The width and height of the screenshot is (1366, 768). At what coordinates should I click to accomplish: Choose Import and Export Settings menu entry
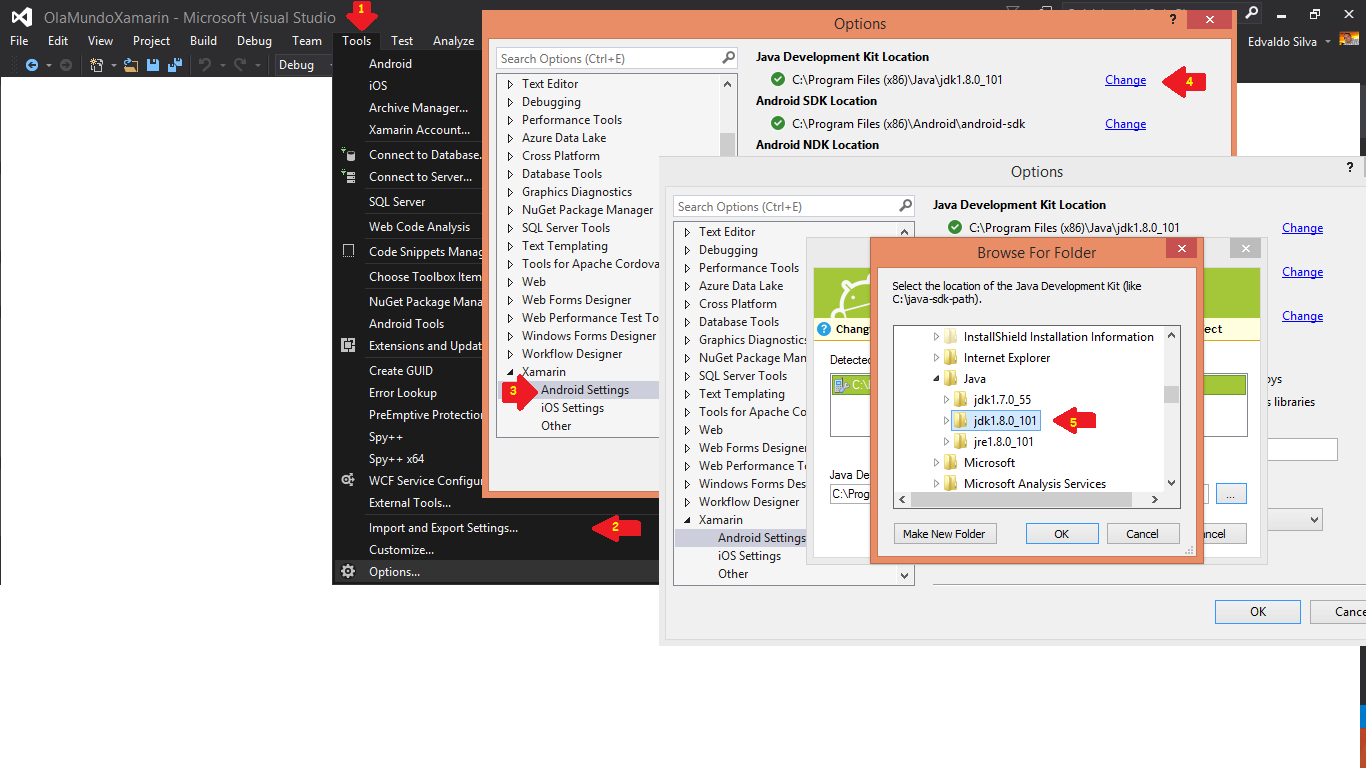pyautogui.click(x=443, y=528)
